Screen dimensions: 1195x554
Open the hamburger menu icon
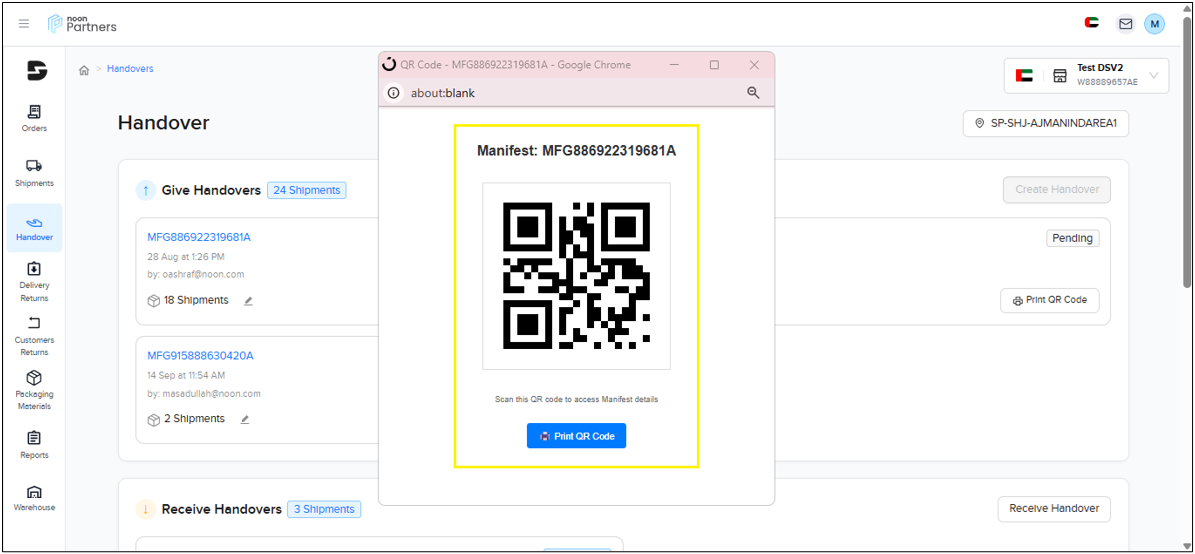click(x=24, y=24)
